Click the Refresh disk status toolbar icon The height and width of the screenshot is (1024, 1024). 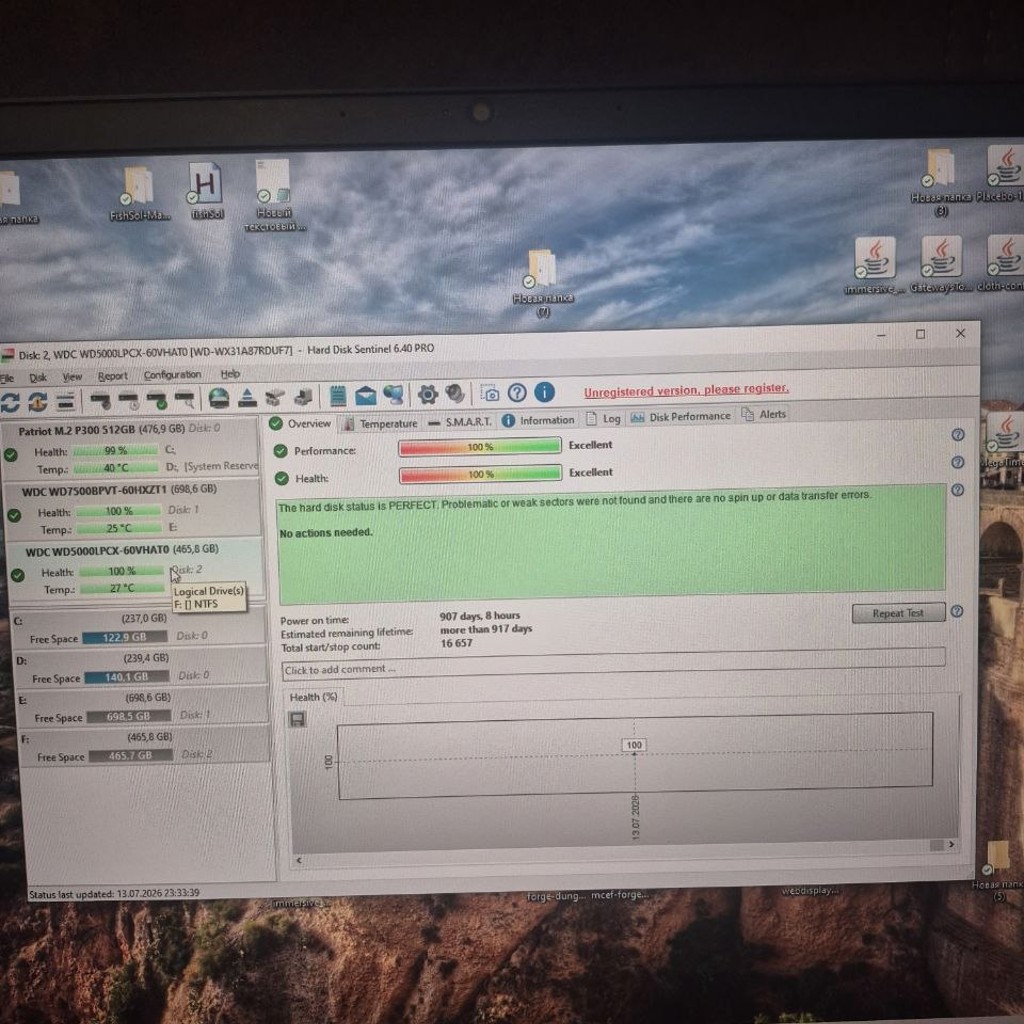[x=10, y=402]
